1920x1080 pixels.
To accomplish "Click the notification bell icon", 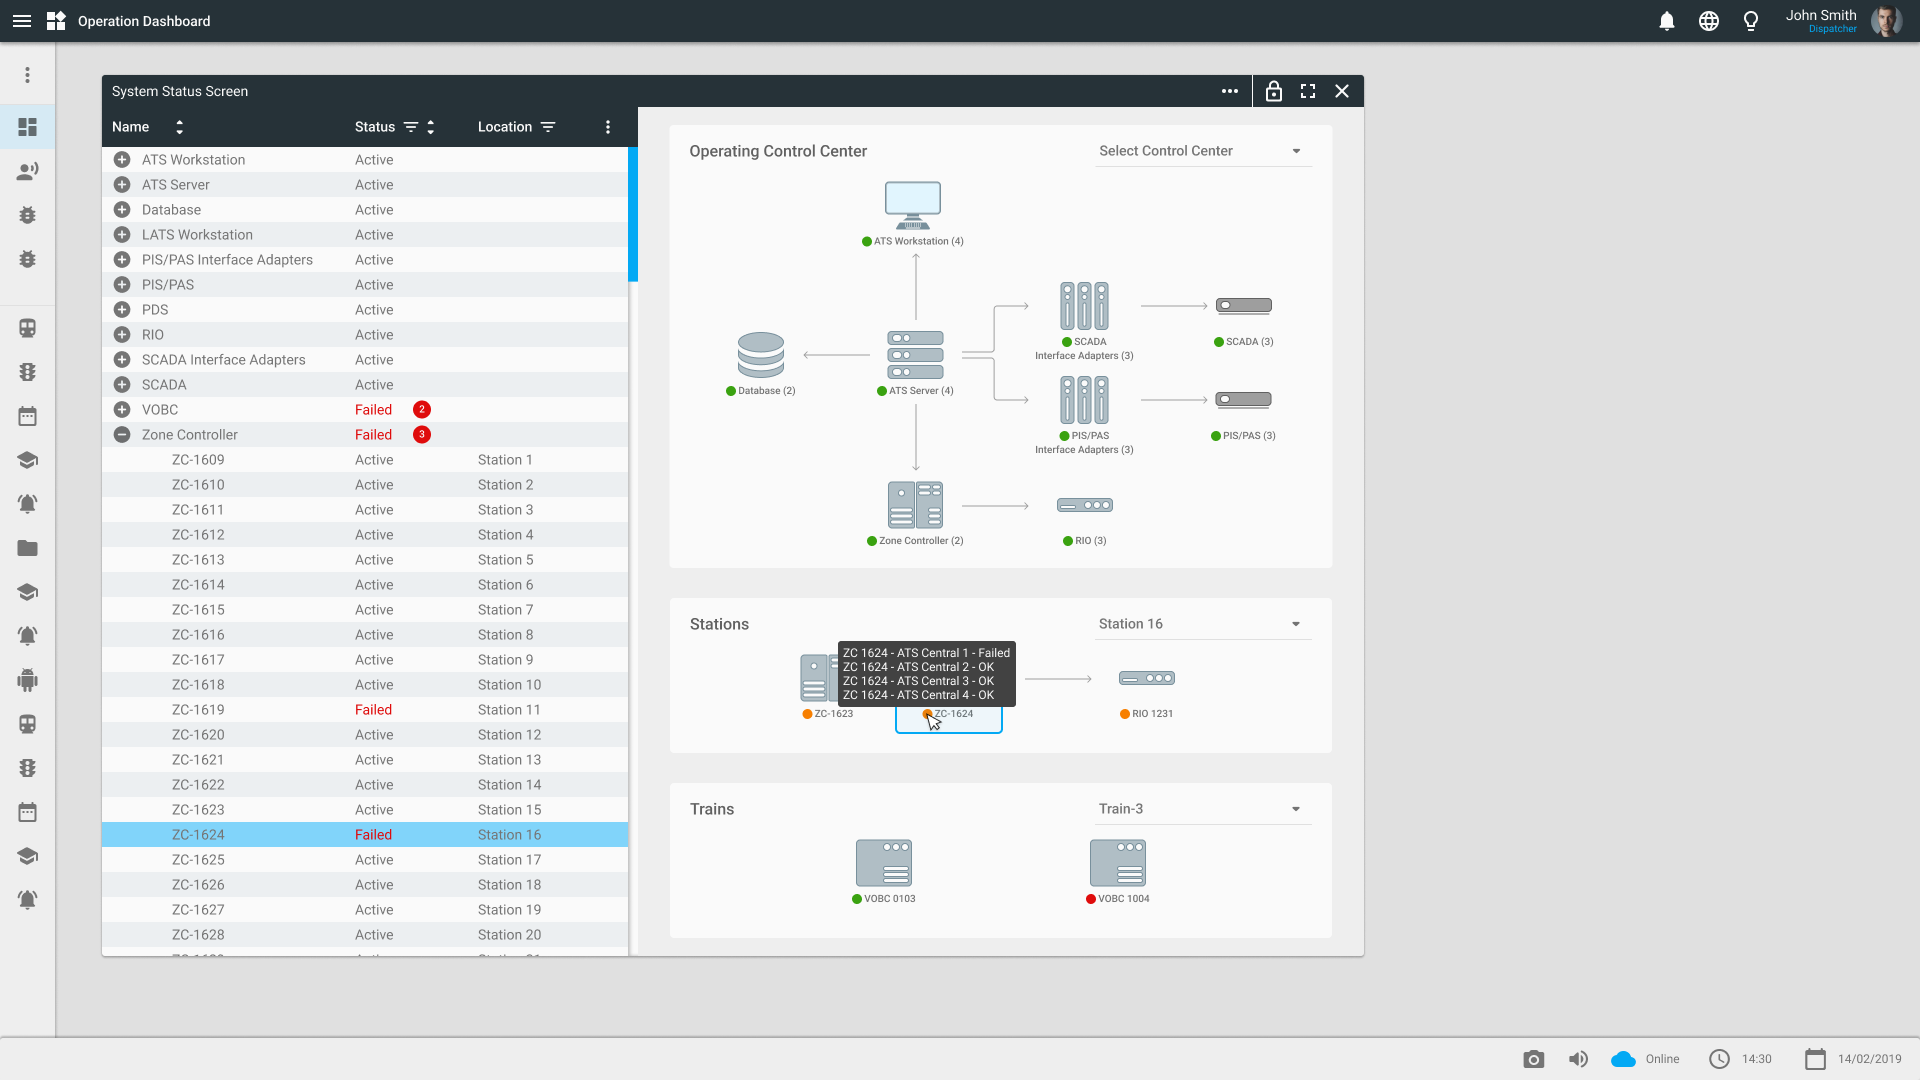I will coord(1666,21).
